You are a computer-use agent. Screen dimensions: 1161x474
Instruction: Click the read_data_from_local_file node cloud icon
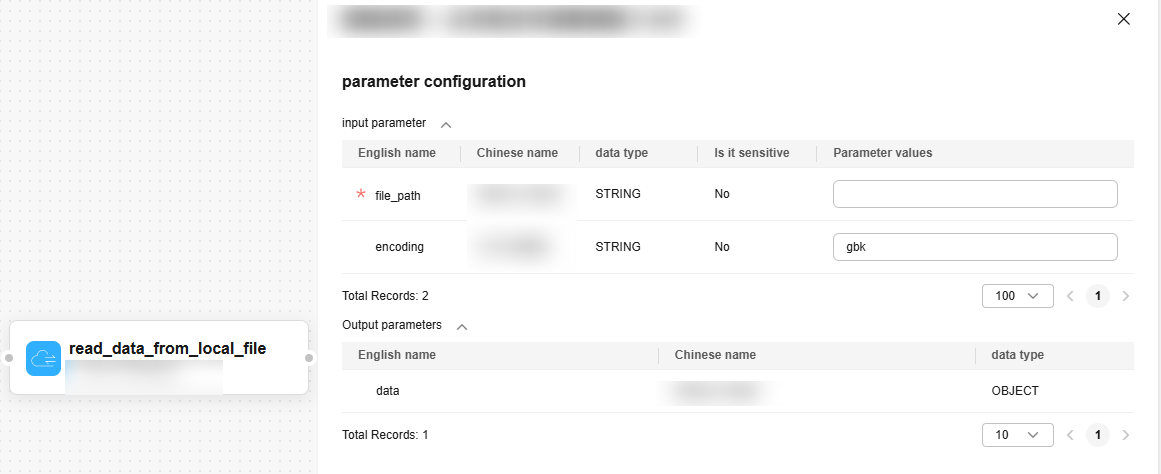44,358
